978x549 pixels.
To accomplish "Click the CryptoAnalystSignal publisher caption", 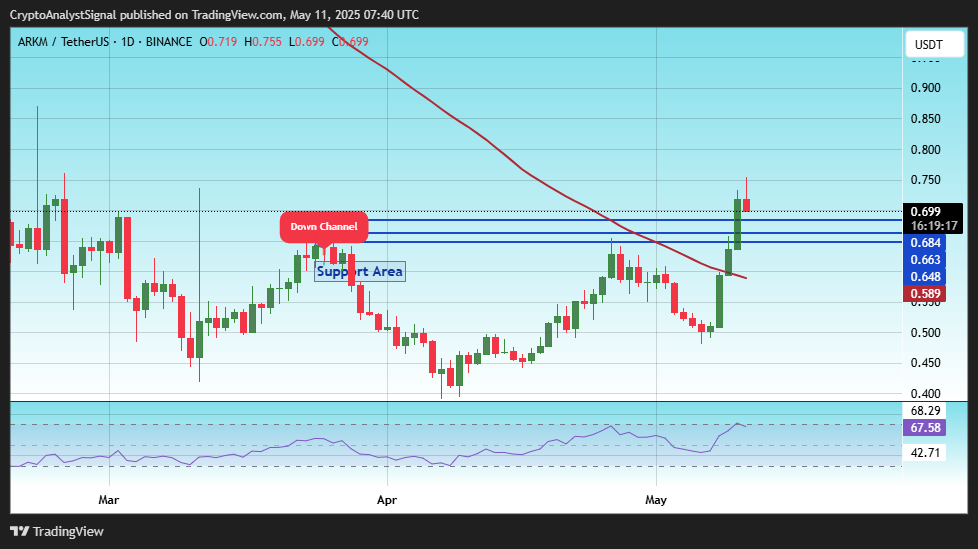I will 215,14.
